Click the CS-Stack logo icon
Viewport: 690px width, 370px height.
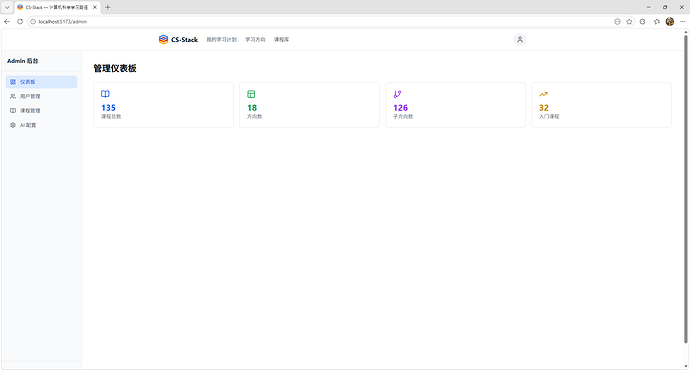[x=163, y=40]
